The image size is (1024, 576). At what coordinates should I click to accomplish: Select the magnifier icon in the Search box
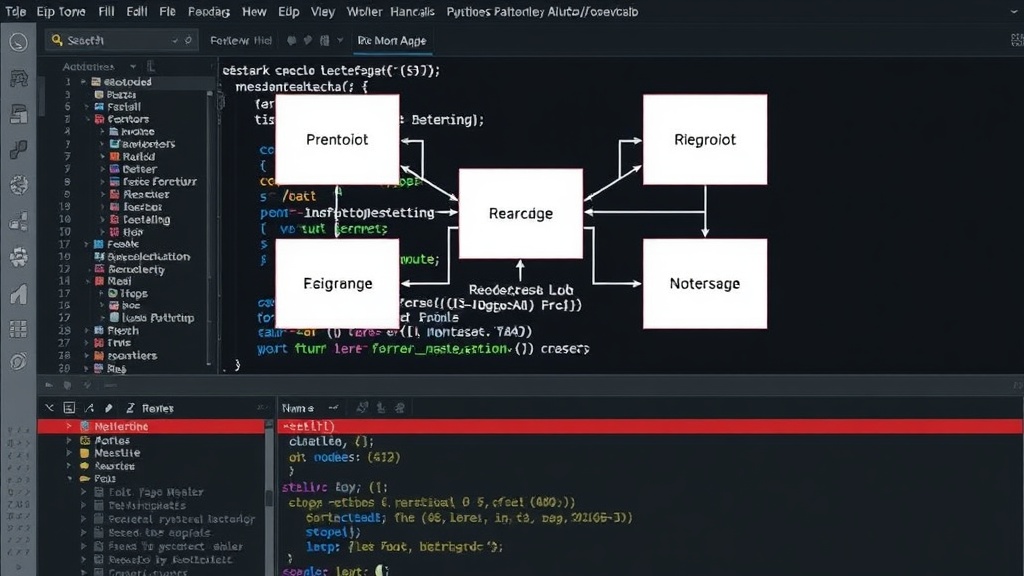click(x=57, y=40)
